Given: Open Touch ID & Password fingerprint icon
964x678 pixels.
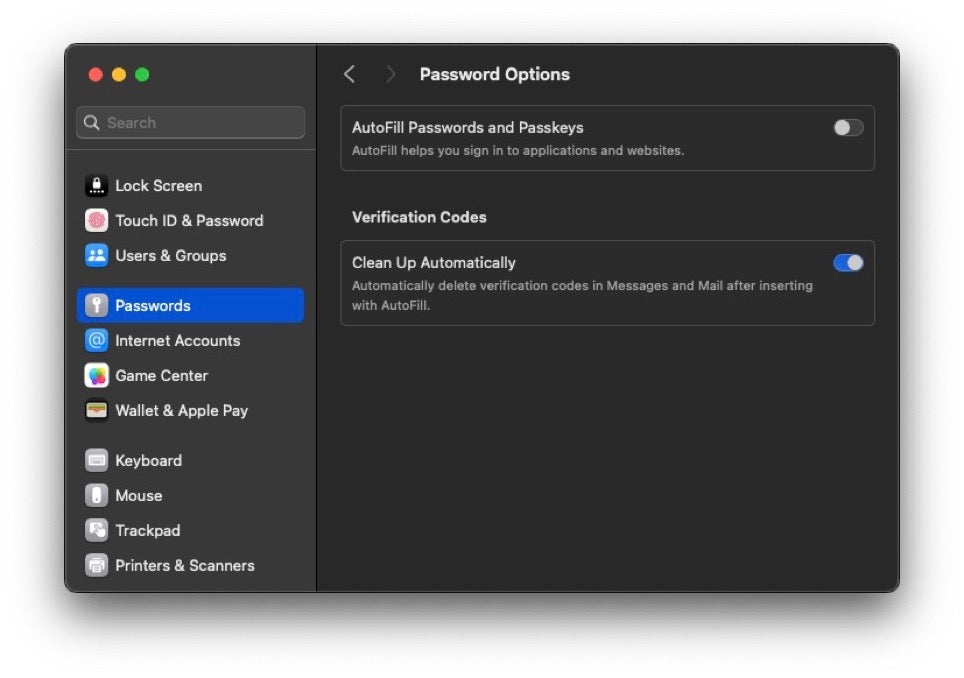Looking at the screenshot, I should [x=96, y=221].
